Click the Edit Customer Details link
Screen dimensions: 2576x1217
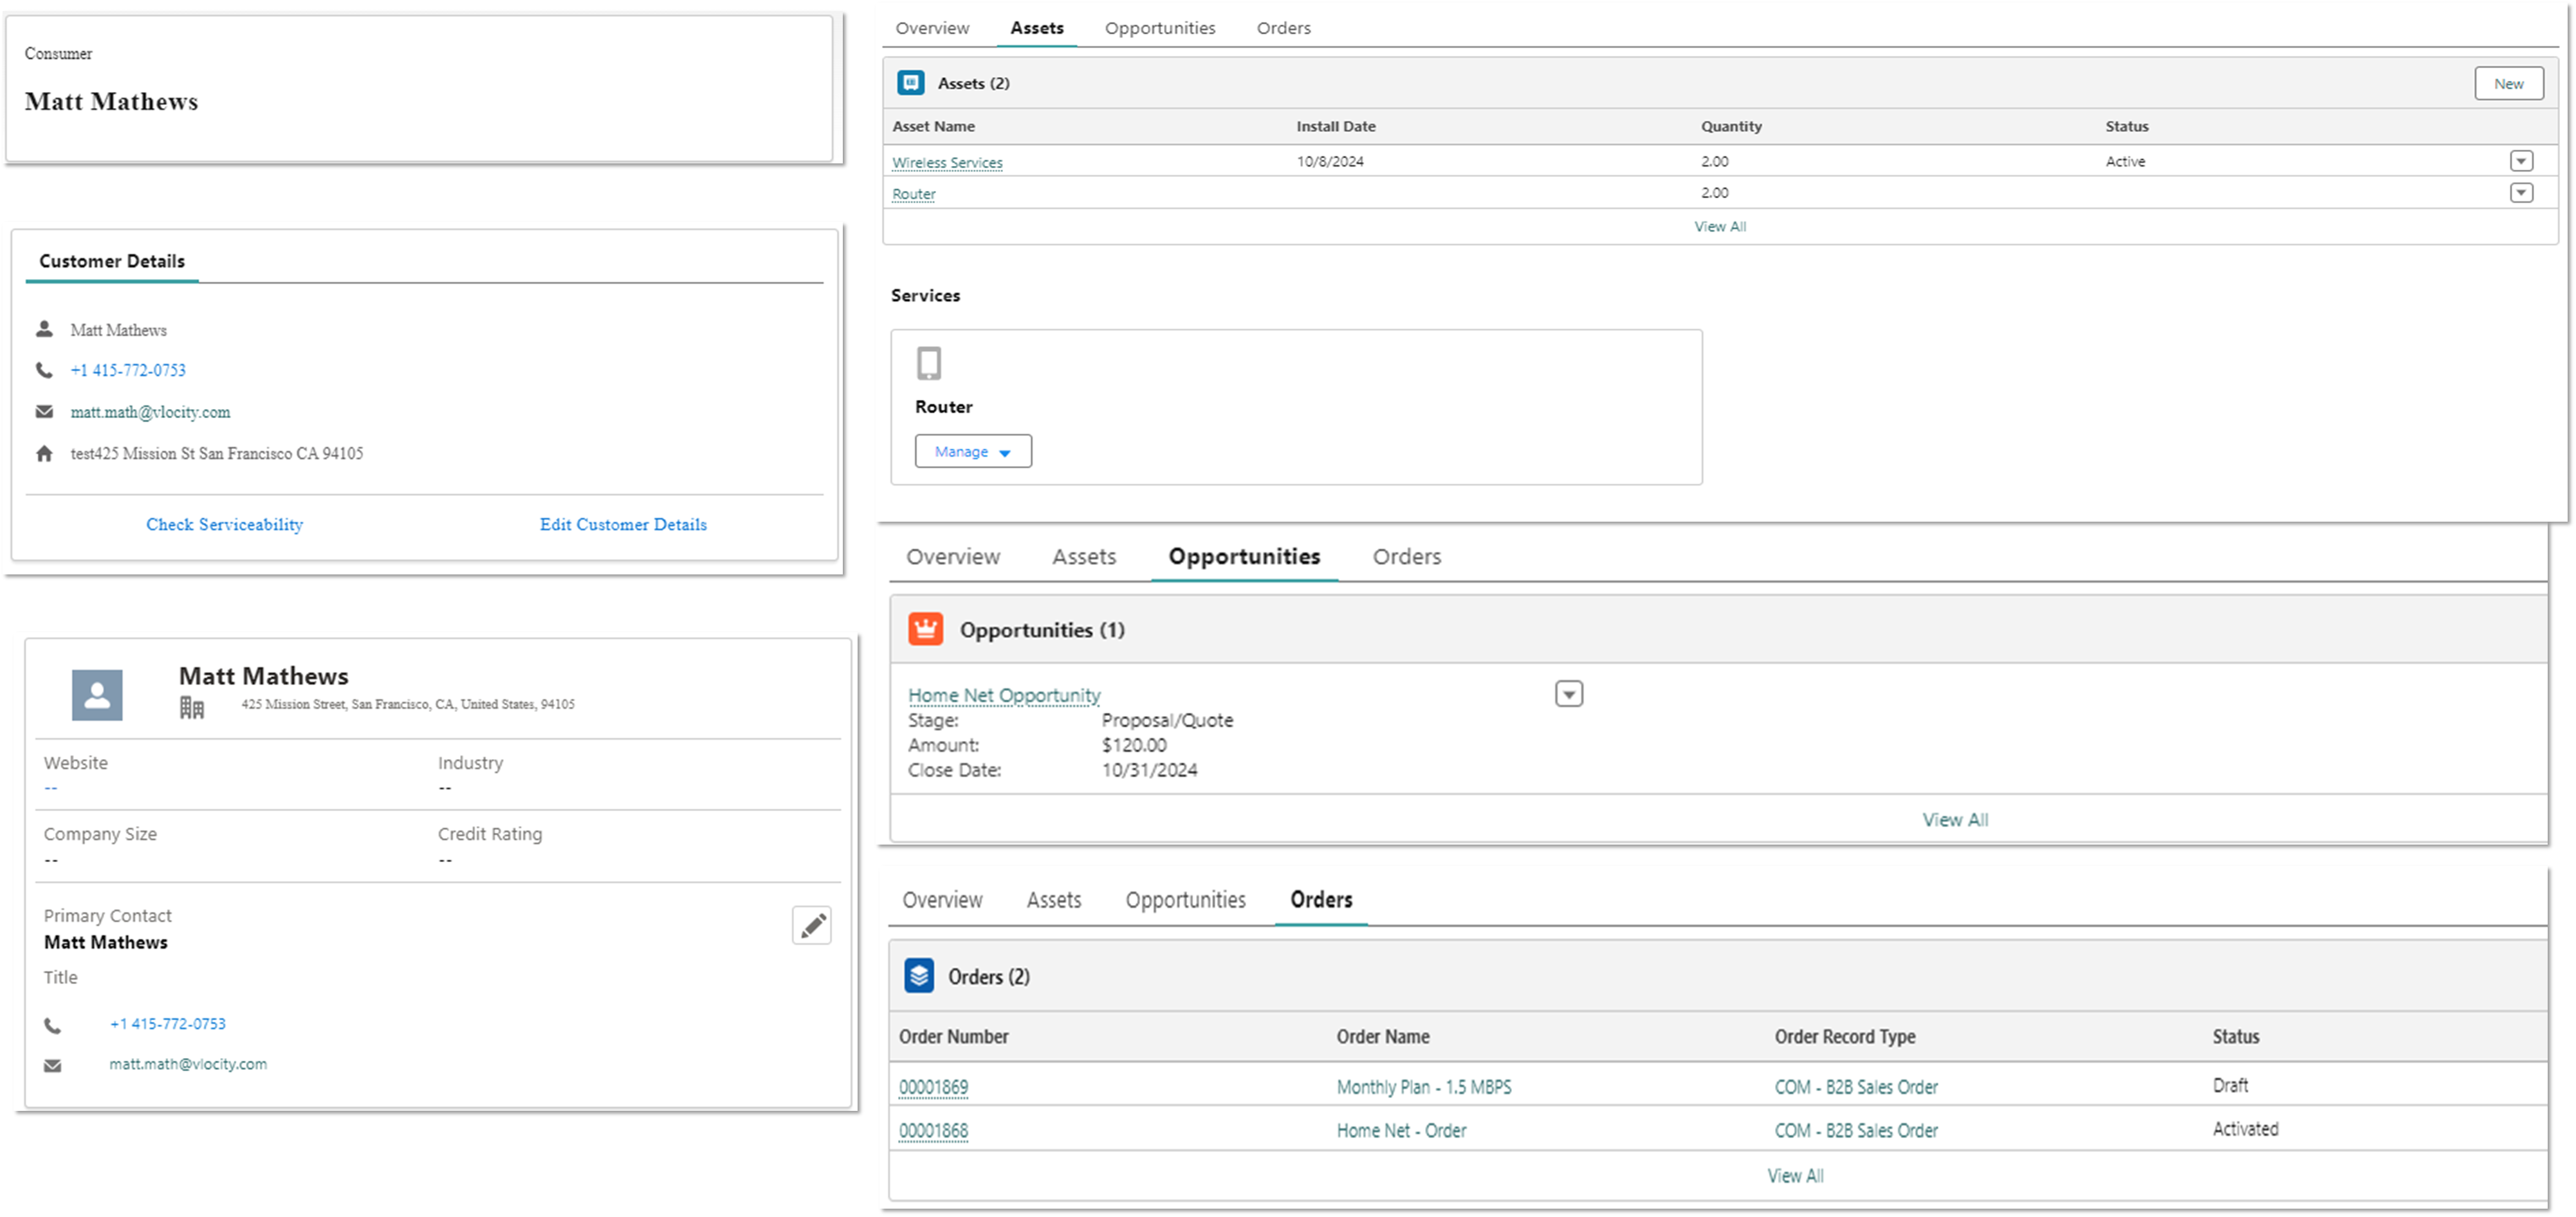623,524
